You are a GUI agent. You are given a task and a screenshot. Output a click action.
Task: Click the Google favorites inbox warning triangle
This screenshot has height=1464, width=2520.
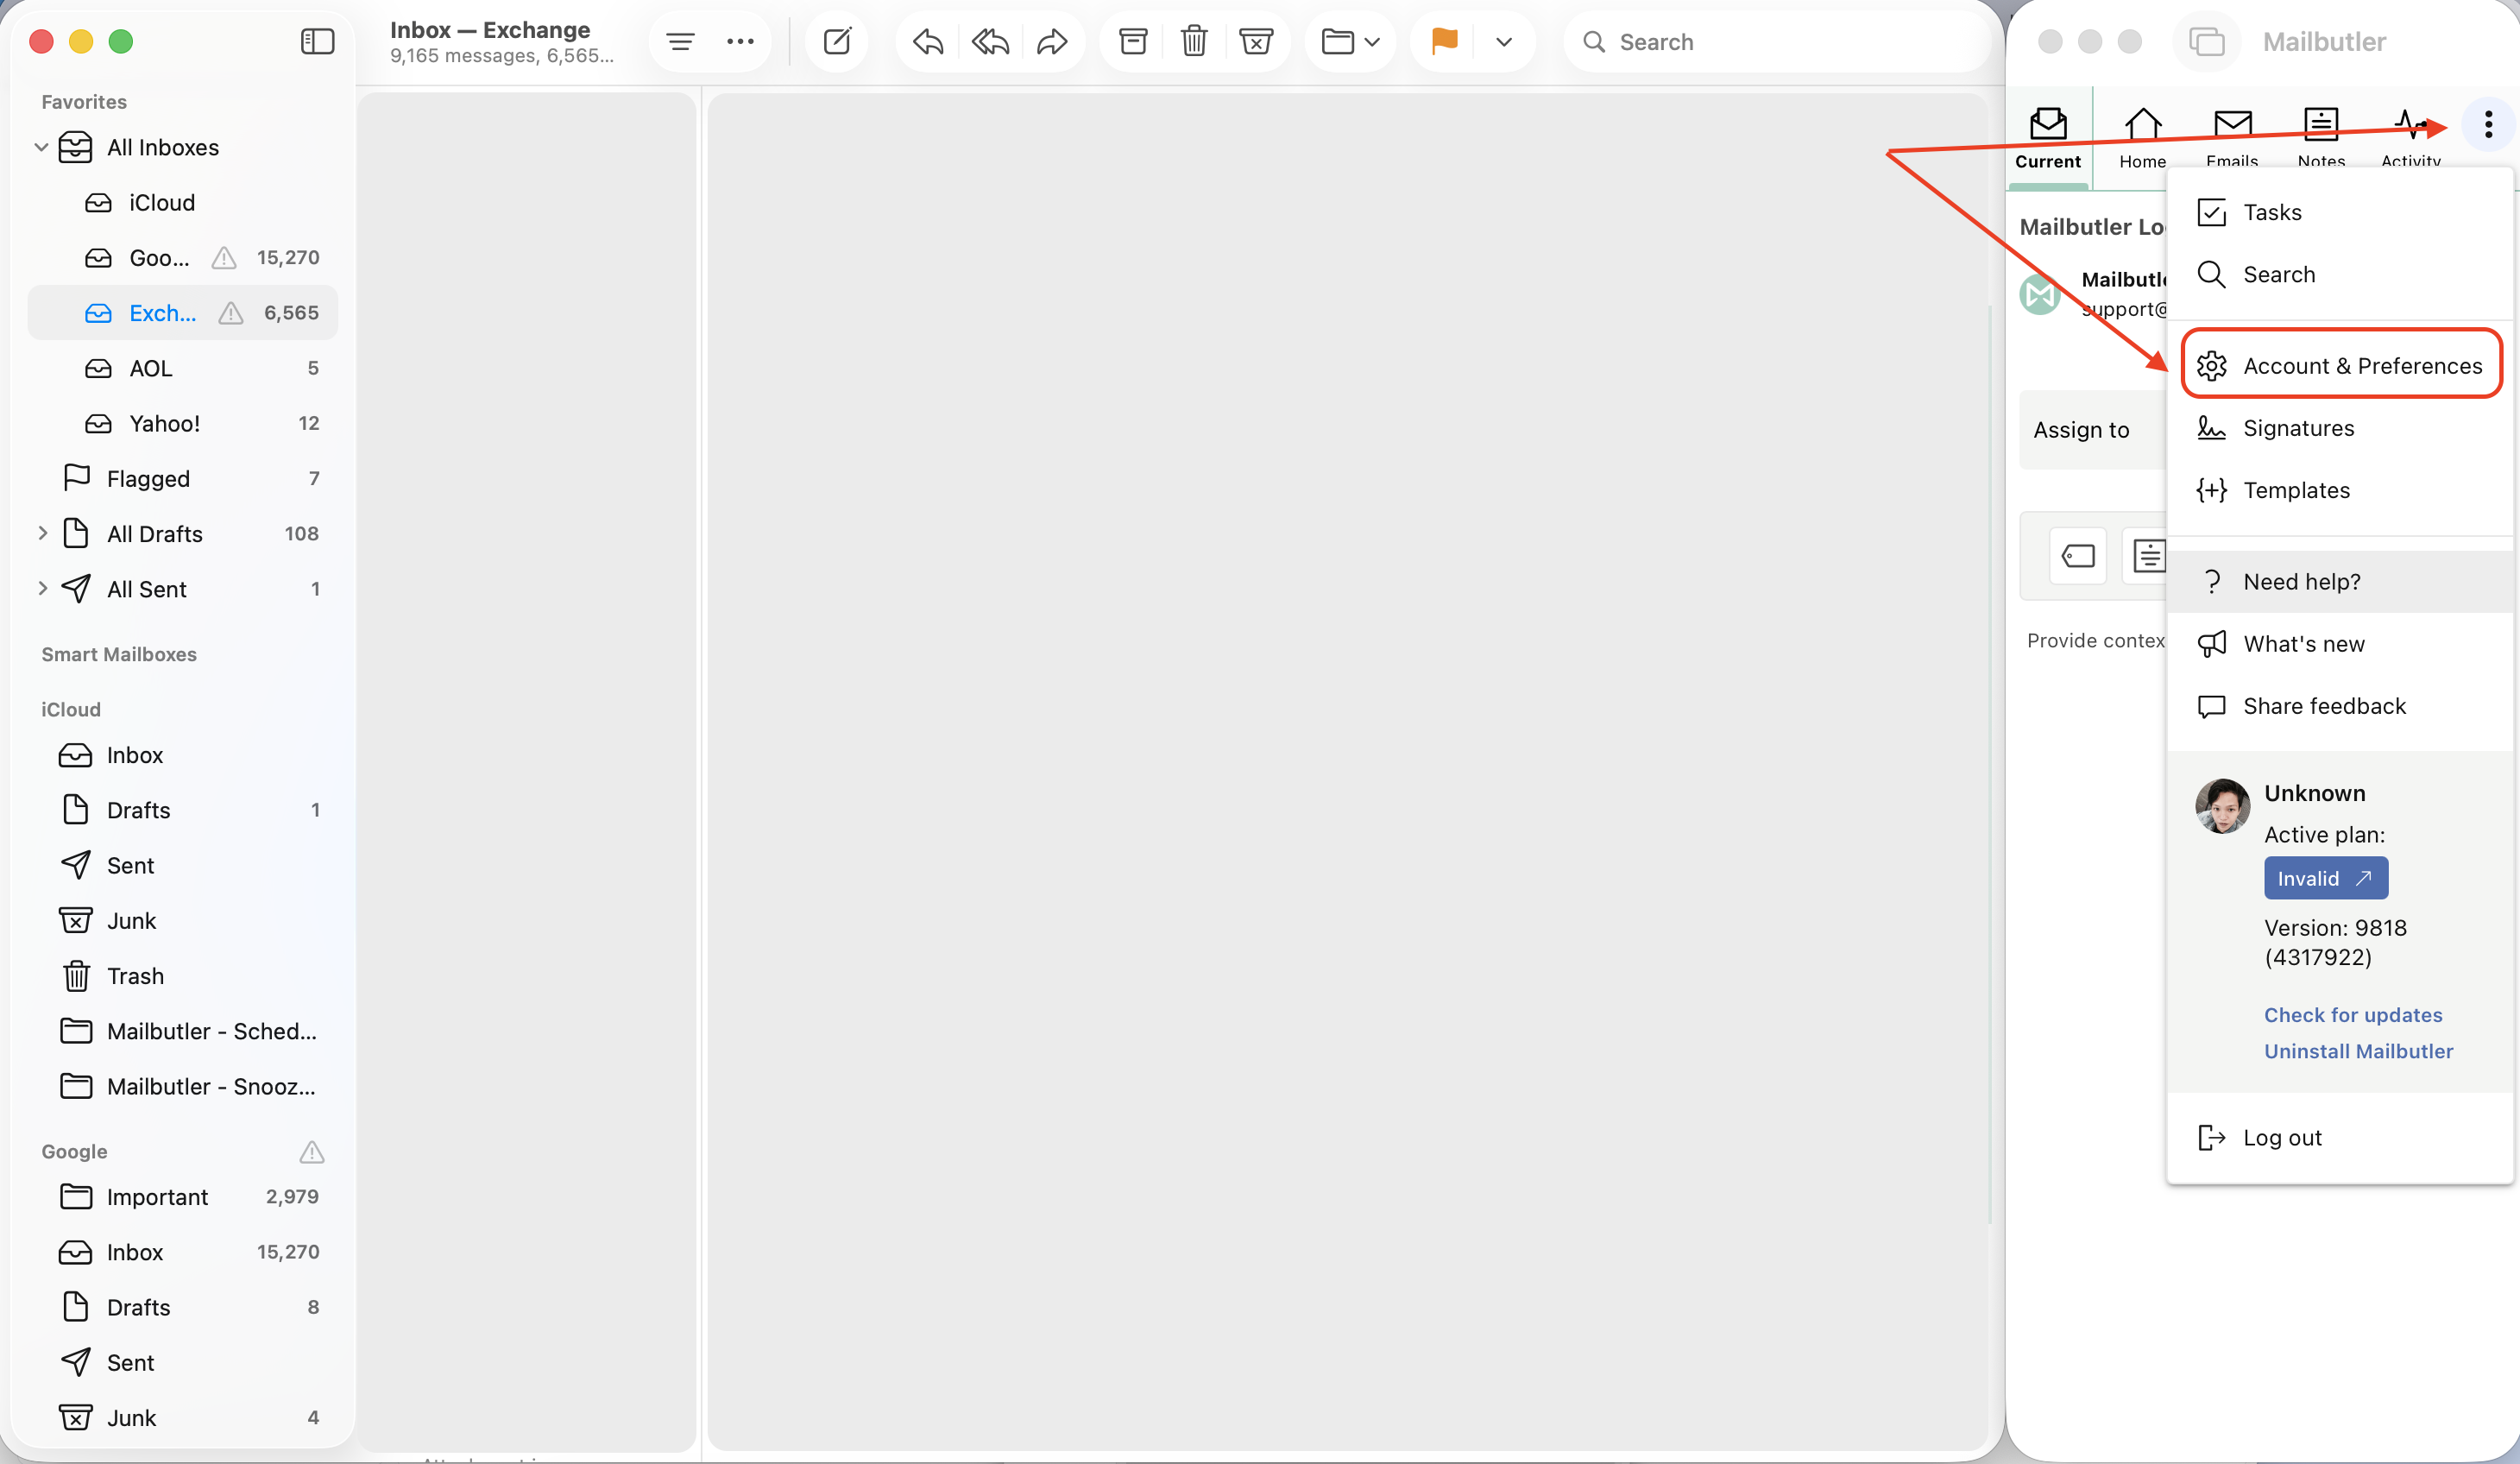click(x=224, y=258)
